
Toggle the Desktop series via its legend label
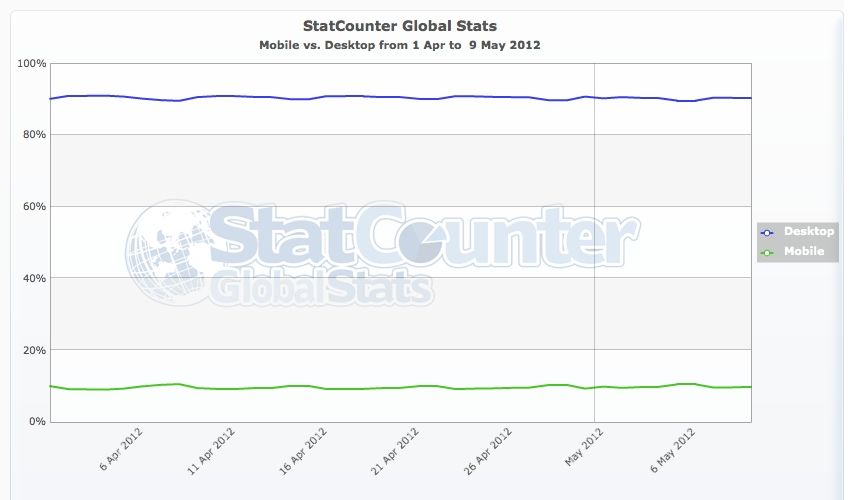click(x=809, y=231)
